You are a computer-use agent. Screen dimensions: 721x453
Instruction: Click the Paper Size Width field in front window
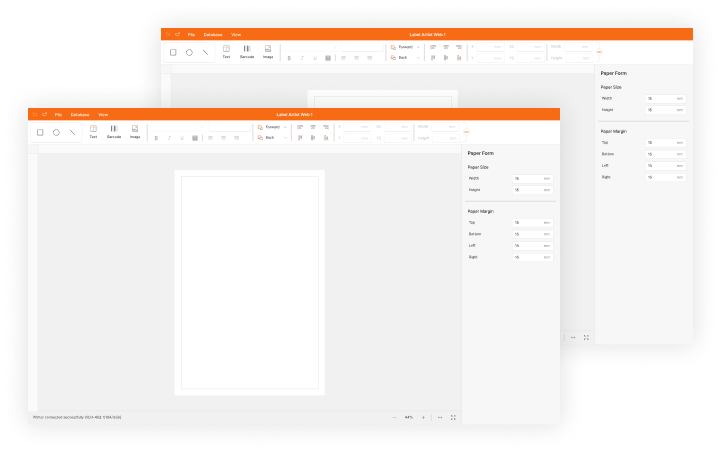coord(532,178)
